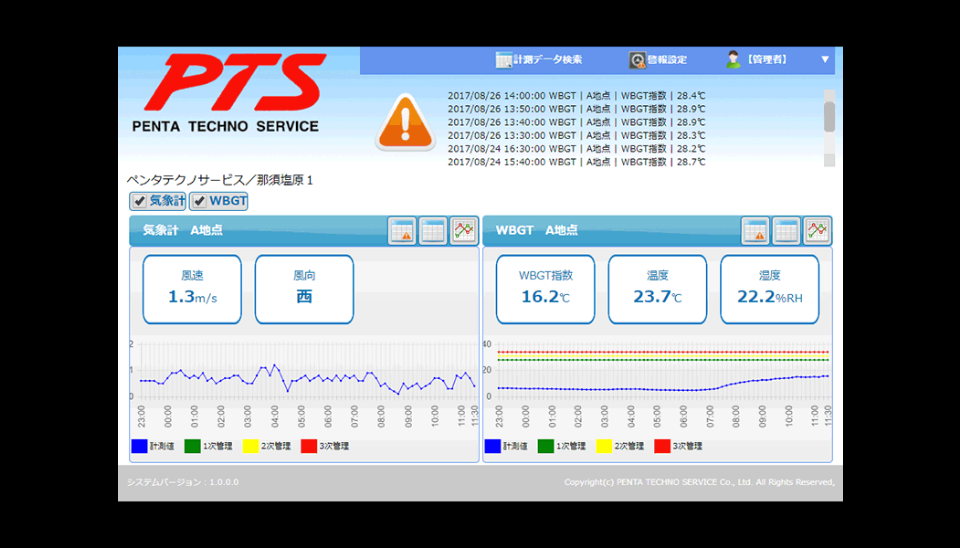Image resolution: width=960 pixels, height=548 pixels.
Task: Click alarm entry 2017/08/26 13:50:00 28.9℃
Action: coord(576,109)
